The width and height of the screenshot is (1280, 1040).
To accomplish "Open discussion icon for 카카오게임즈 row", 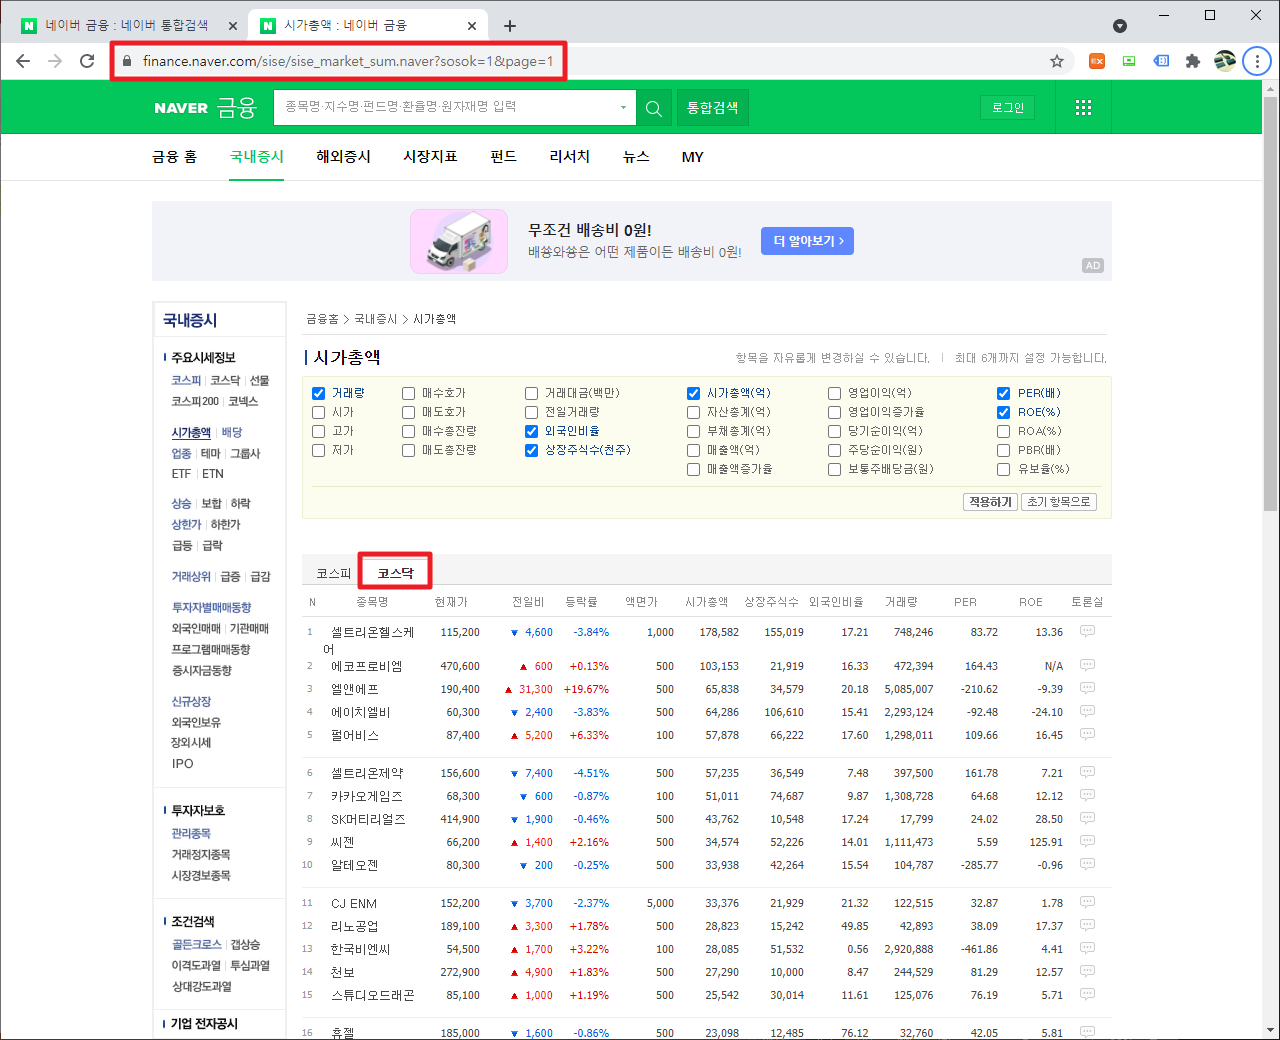I will pyautogui.click(x=1087, y=795).
